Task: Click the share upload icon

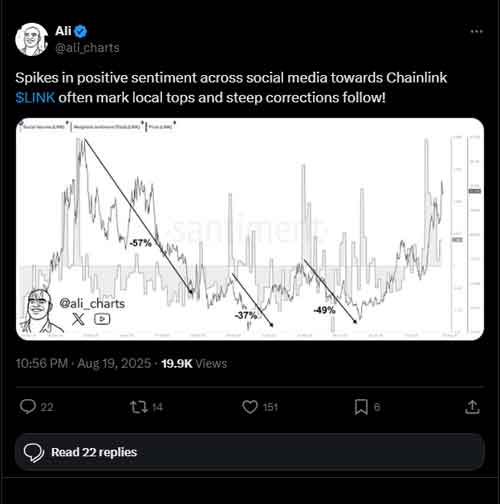Action: coord(472,407)
